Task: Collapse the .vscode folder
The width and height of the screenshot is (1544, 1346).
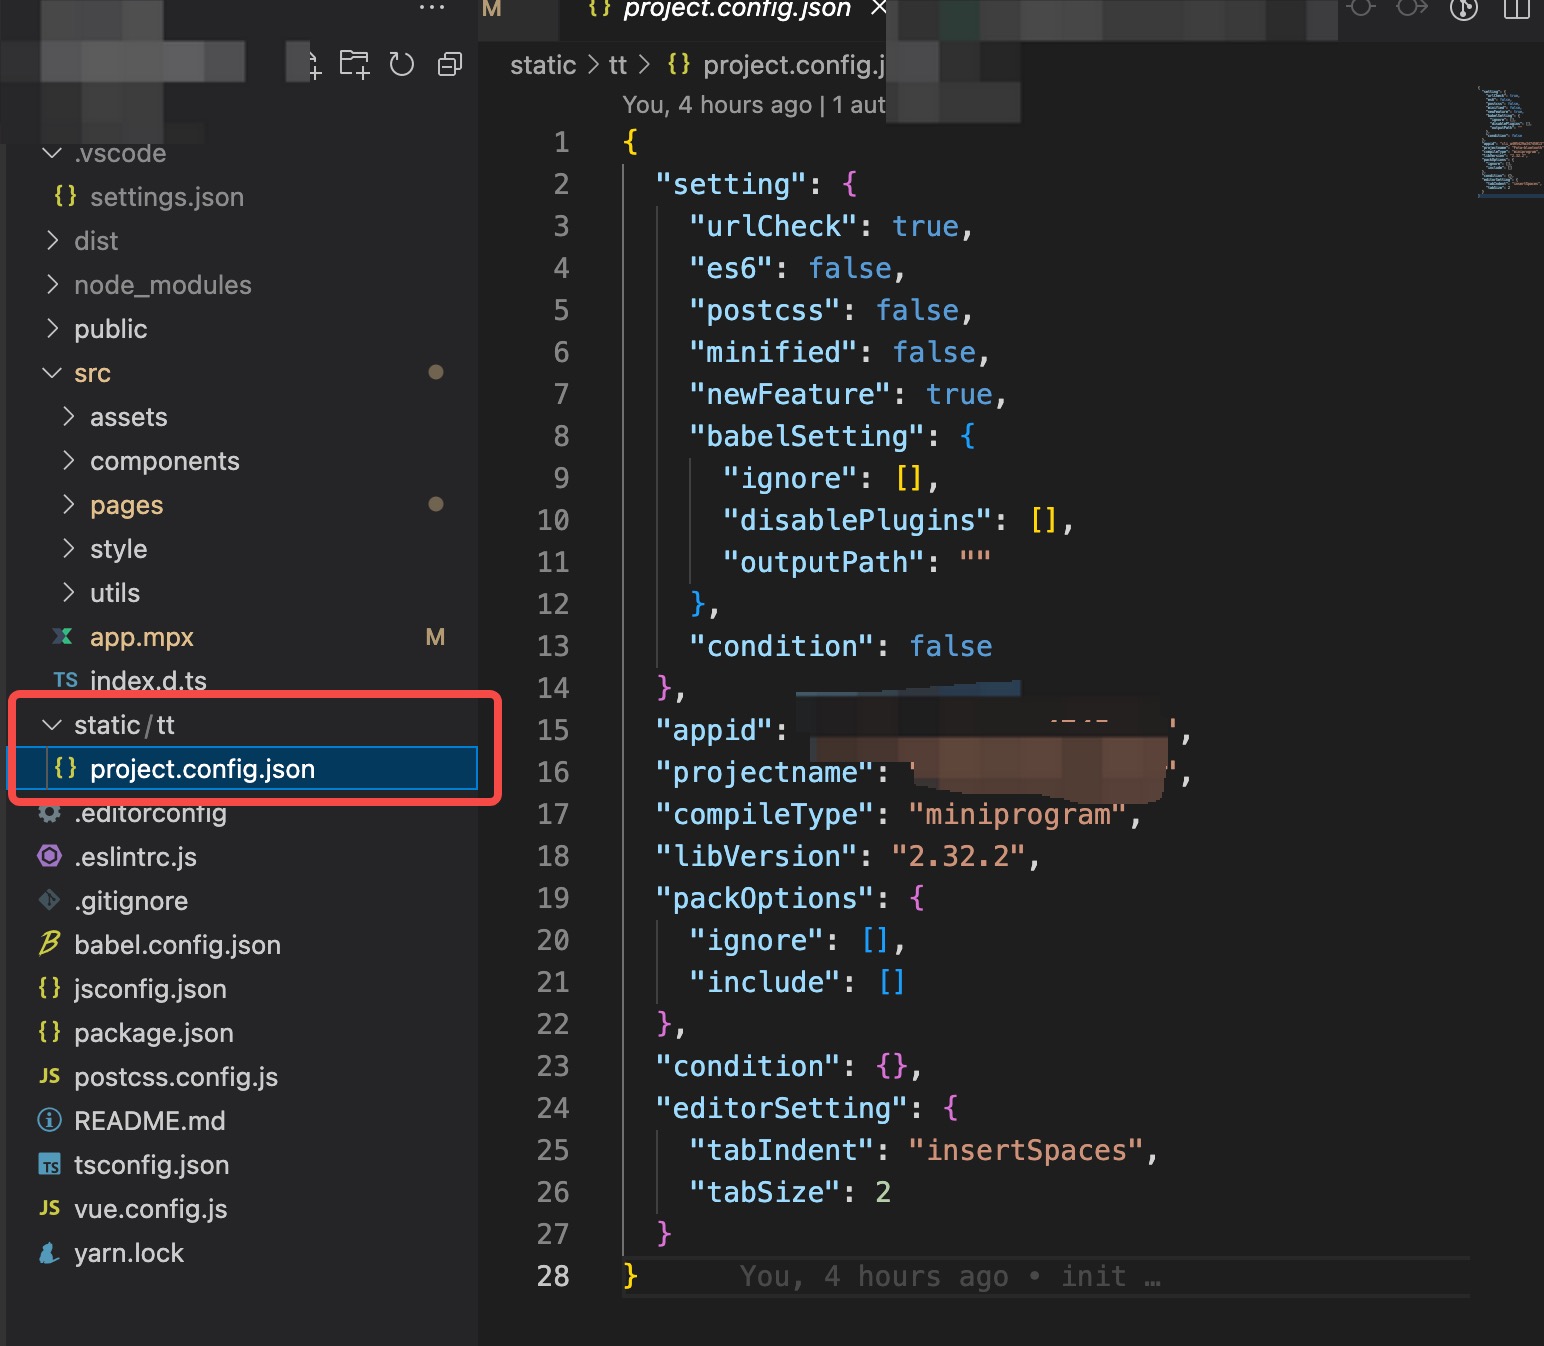Action: pos(53,153)
